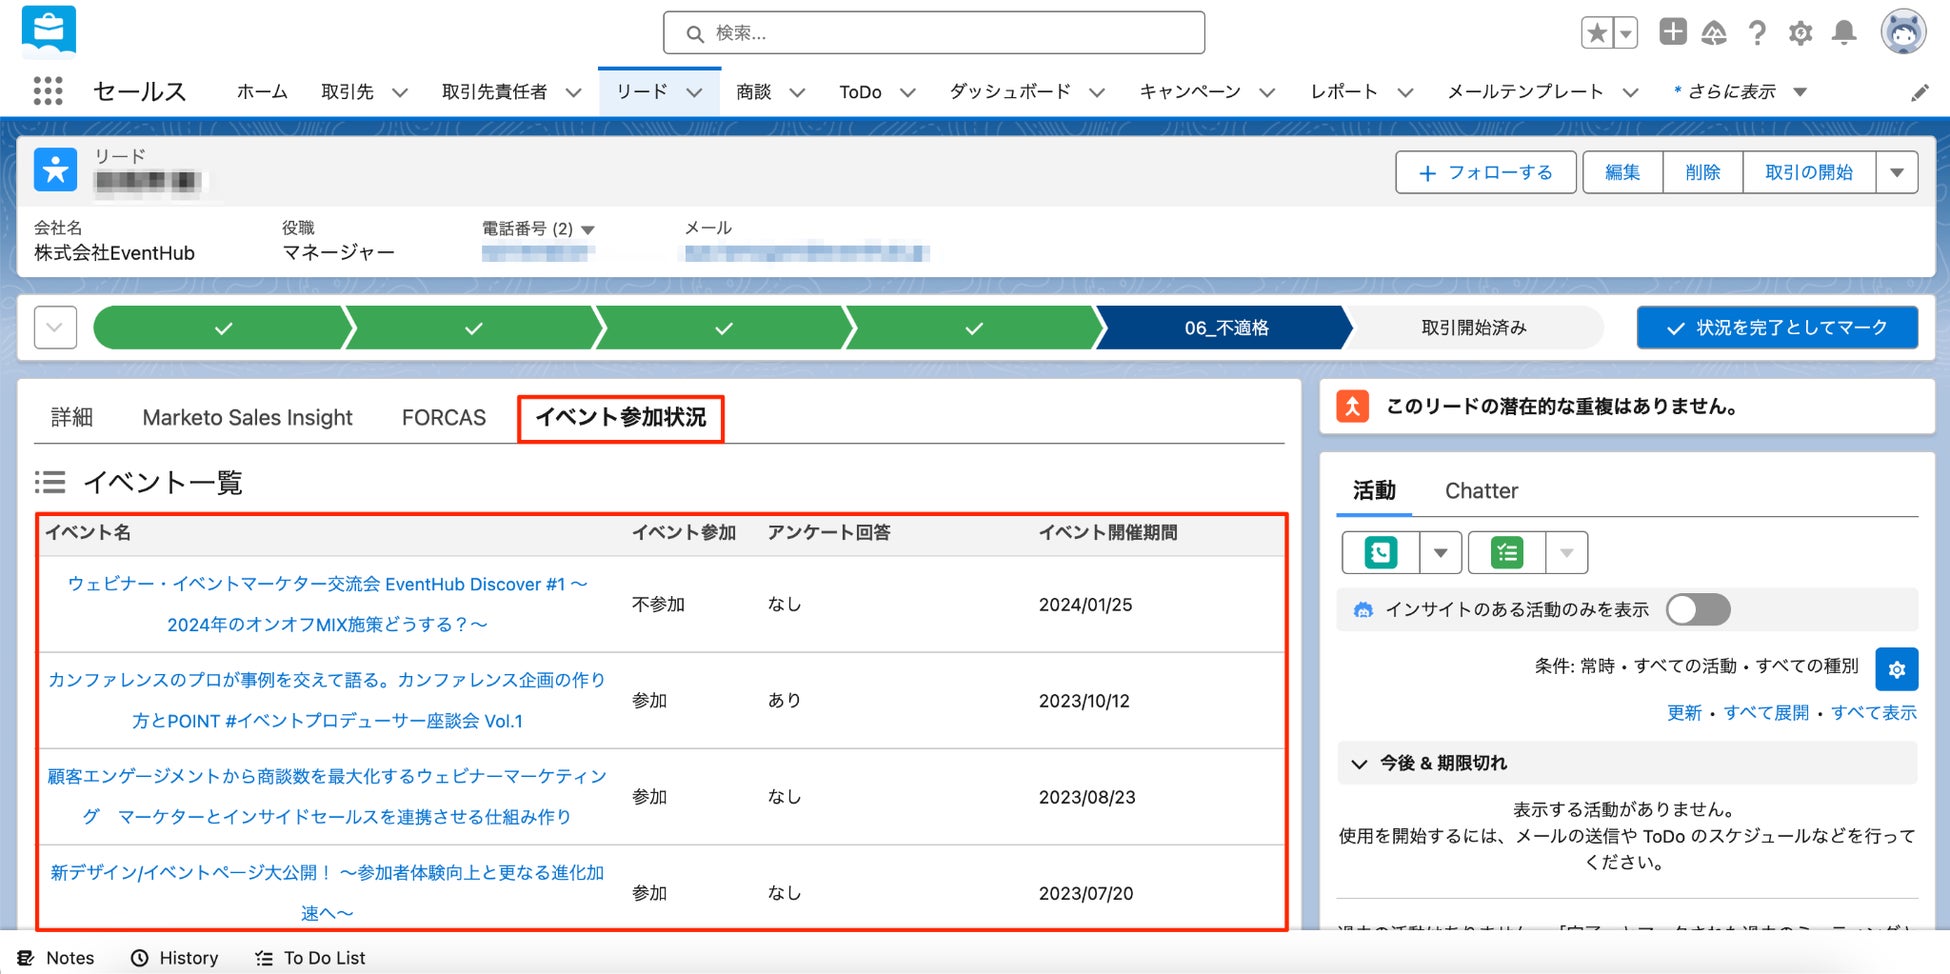The image size is (1950, 974).
Task: Switch to the 詳細 tab
Action: pos(72,417)
